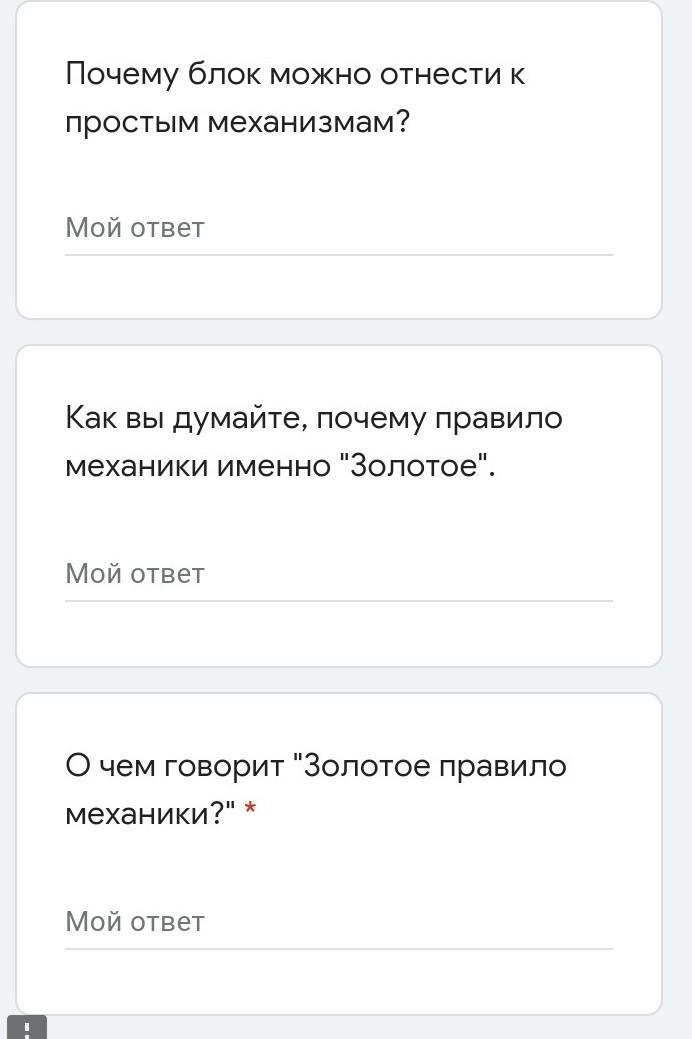Click empty space in the third question card

tap(339, 984)
